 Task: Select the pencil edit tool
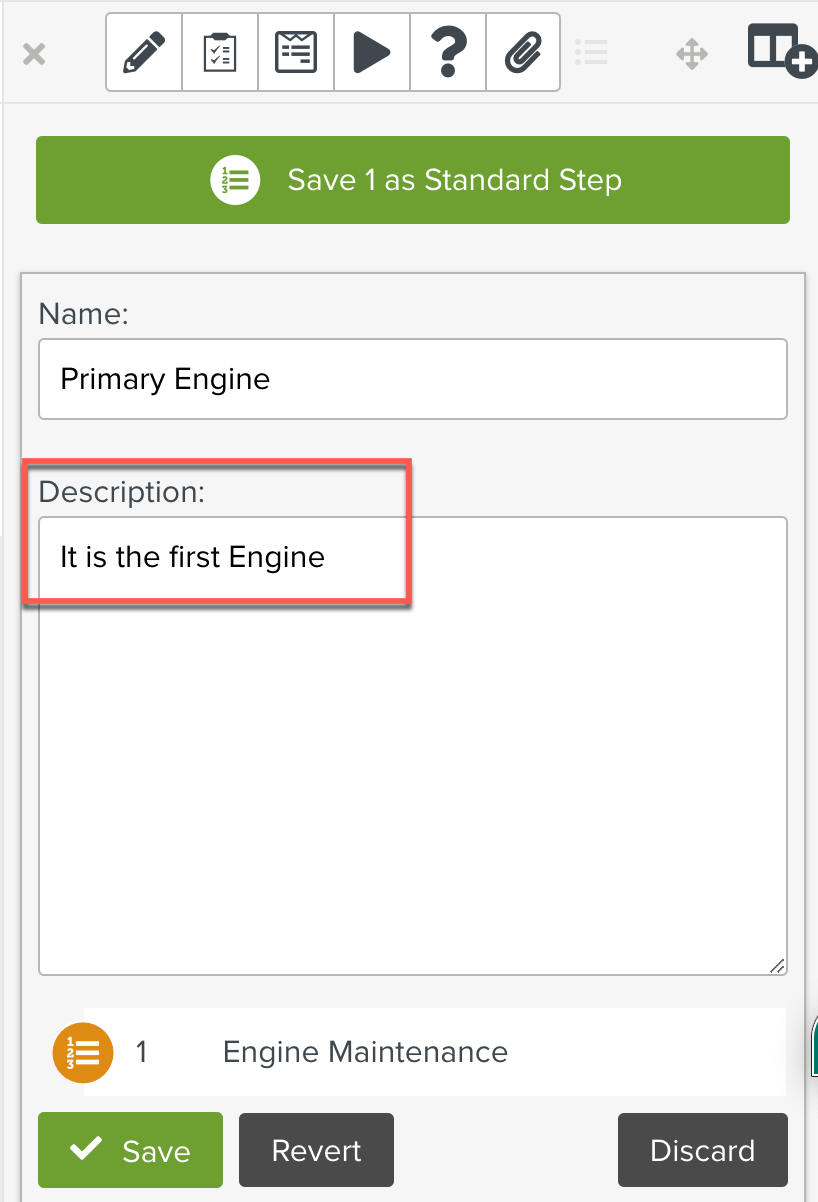143,52
